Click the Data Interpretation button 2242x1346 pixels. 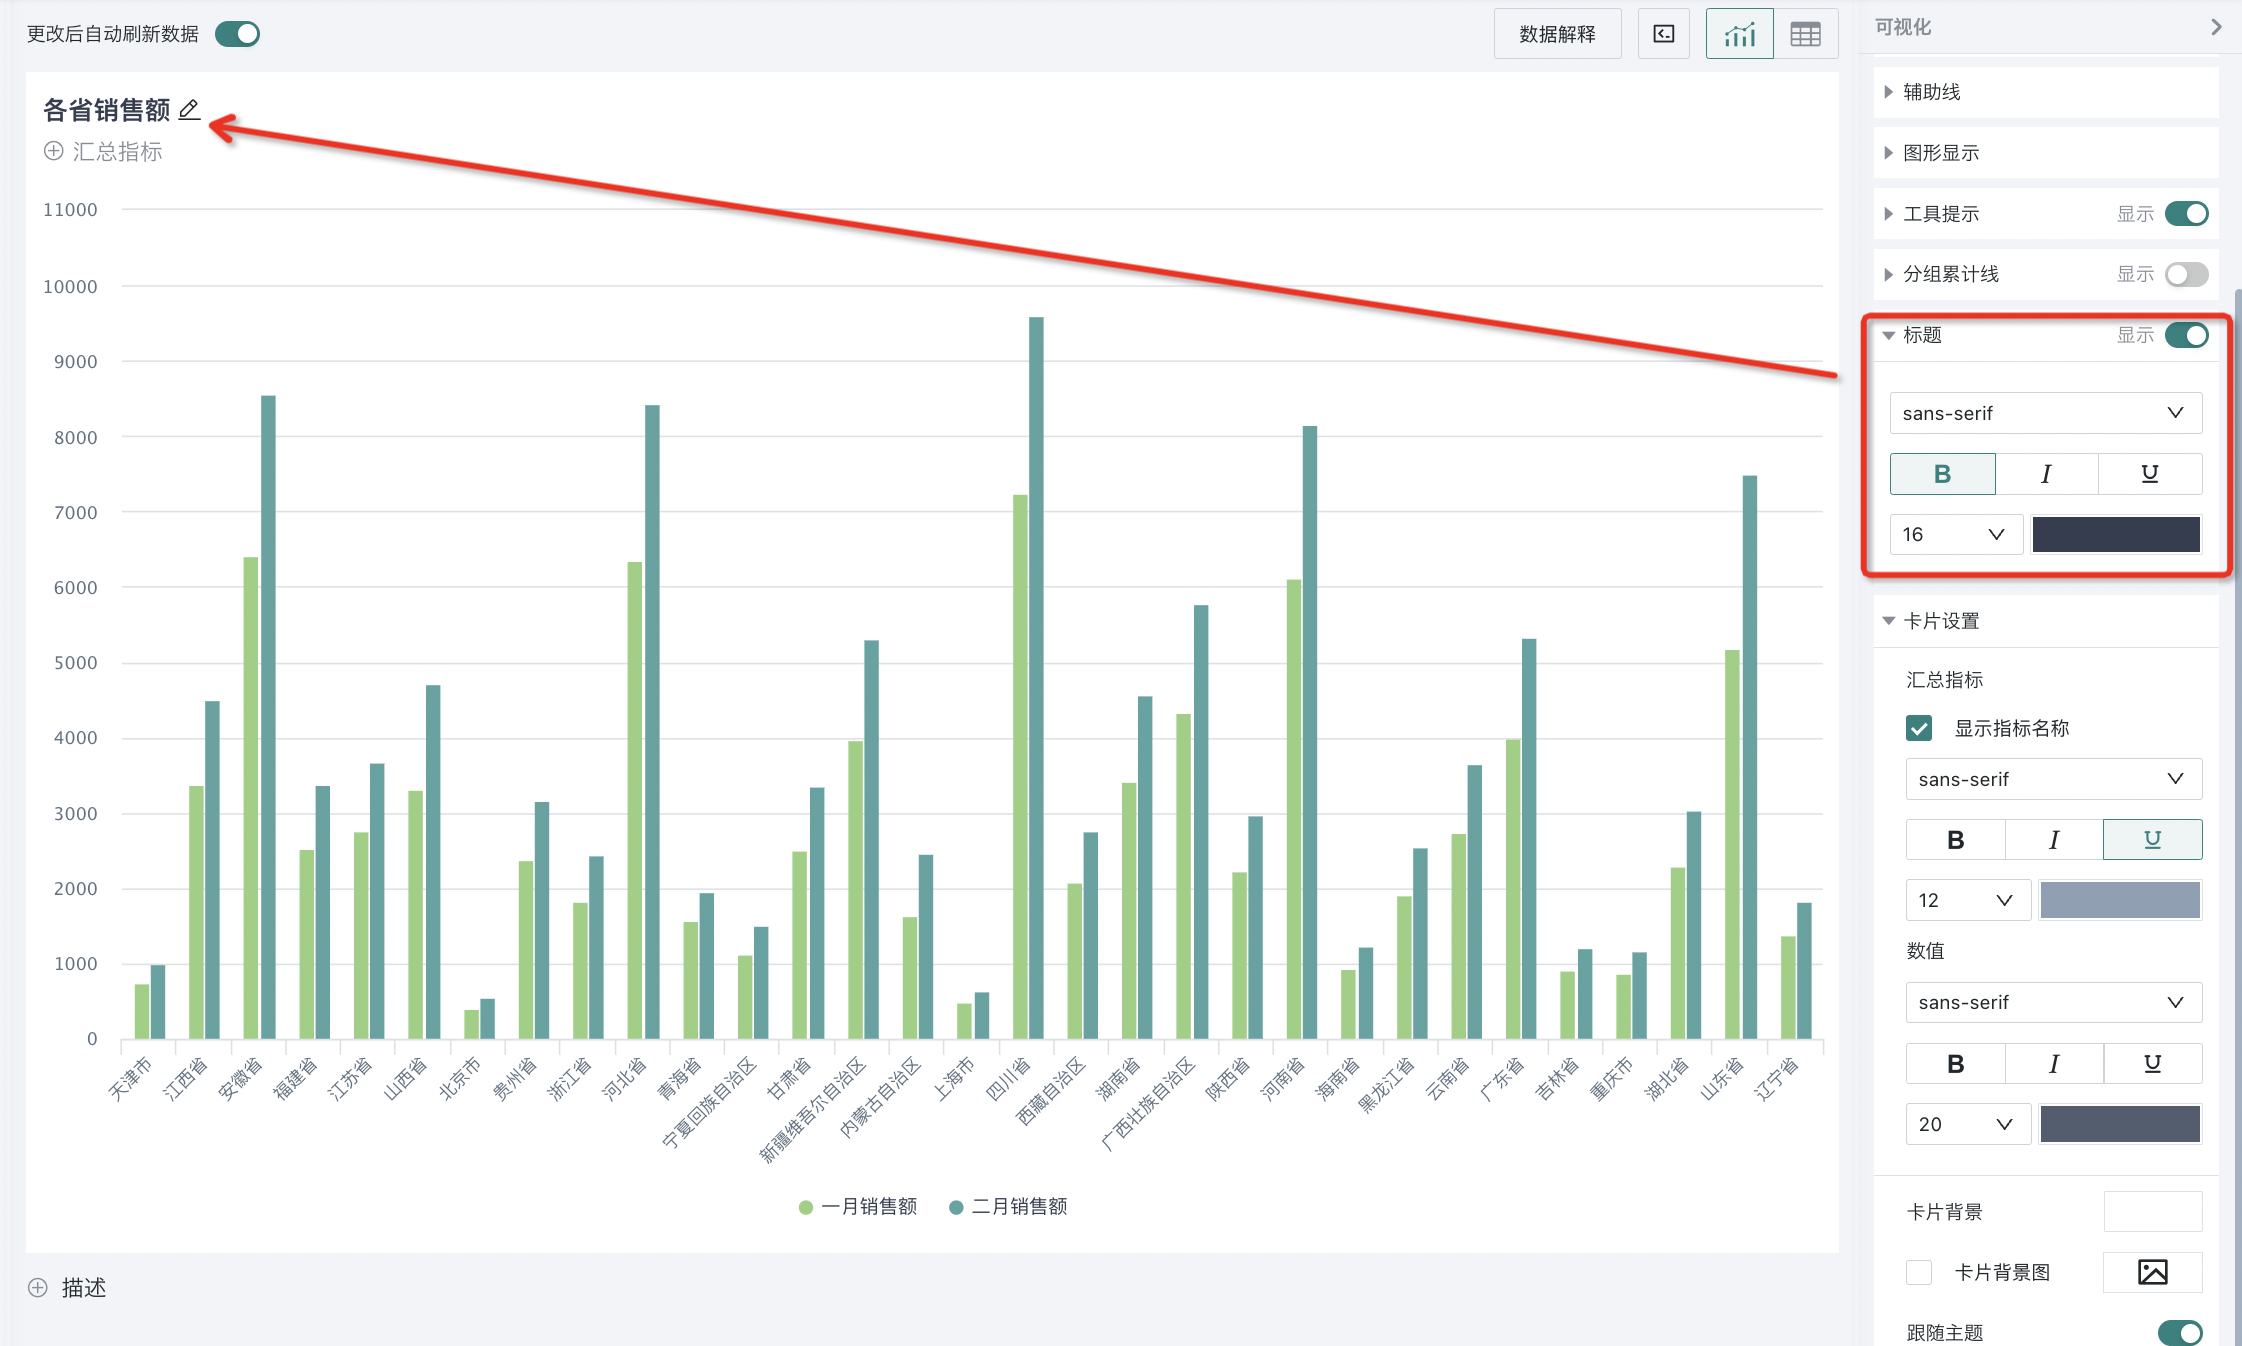1557,34
